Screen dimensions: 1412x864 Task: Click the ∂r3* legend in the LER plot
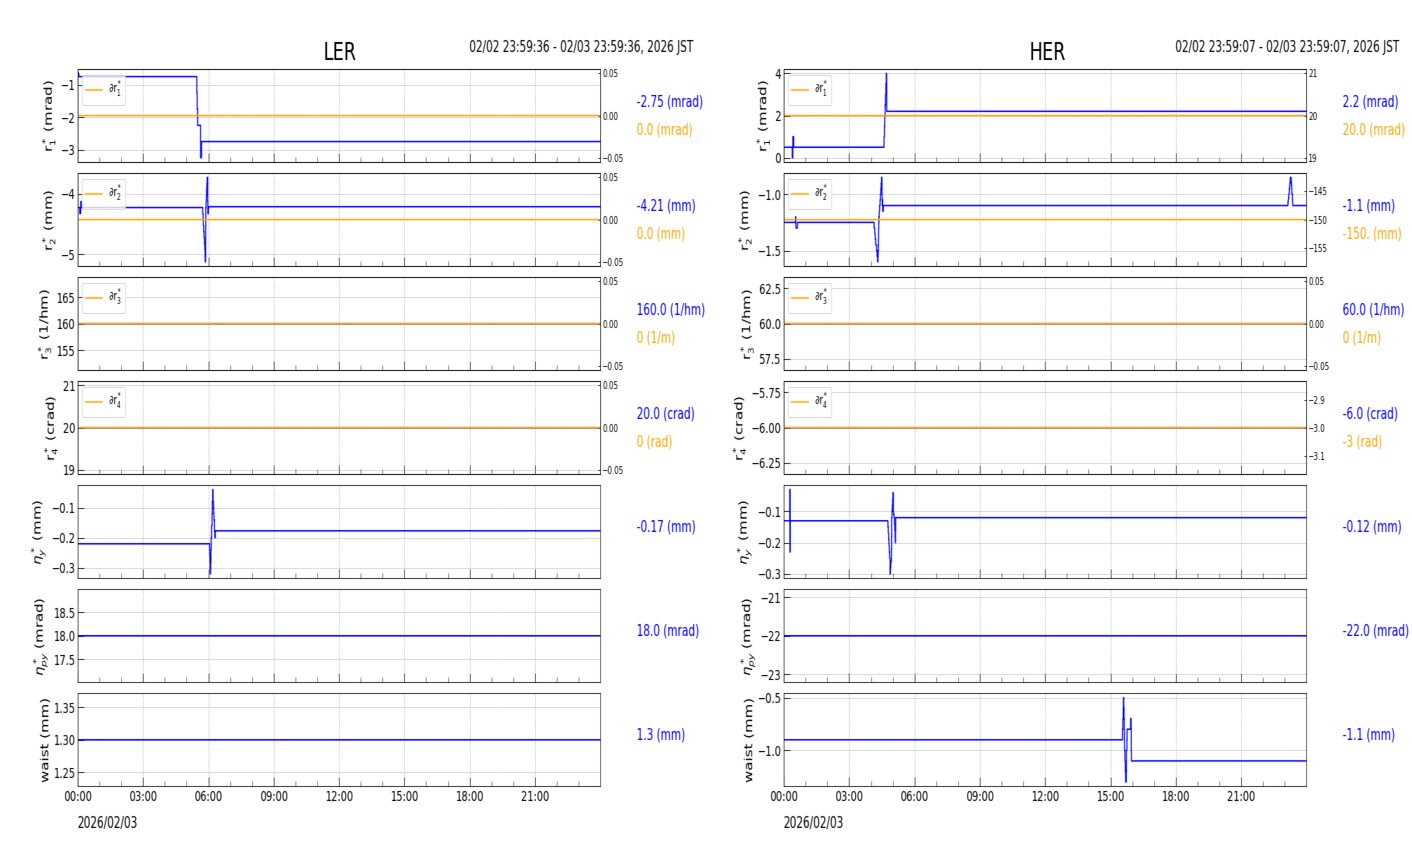point(104,297)
